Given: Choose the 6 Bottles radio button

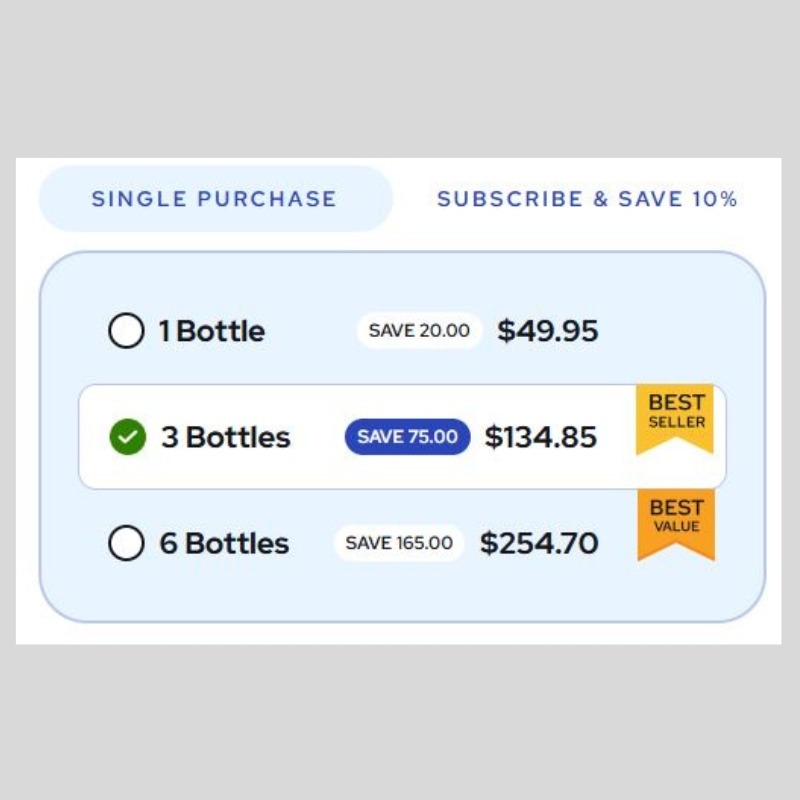Looking at the screenshot, I should (x=126, y=543).
